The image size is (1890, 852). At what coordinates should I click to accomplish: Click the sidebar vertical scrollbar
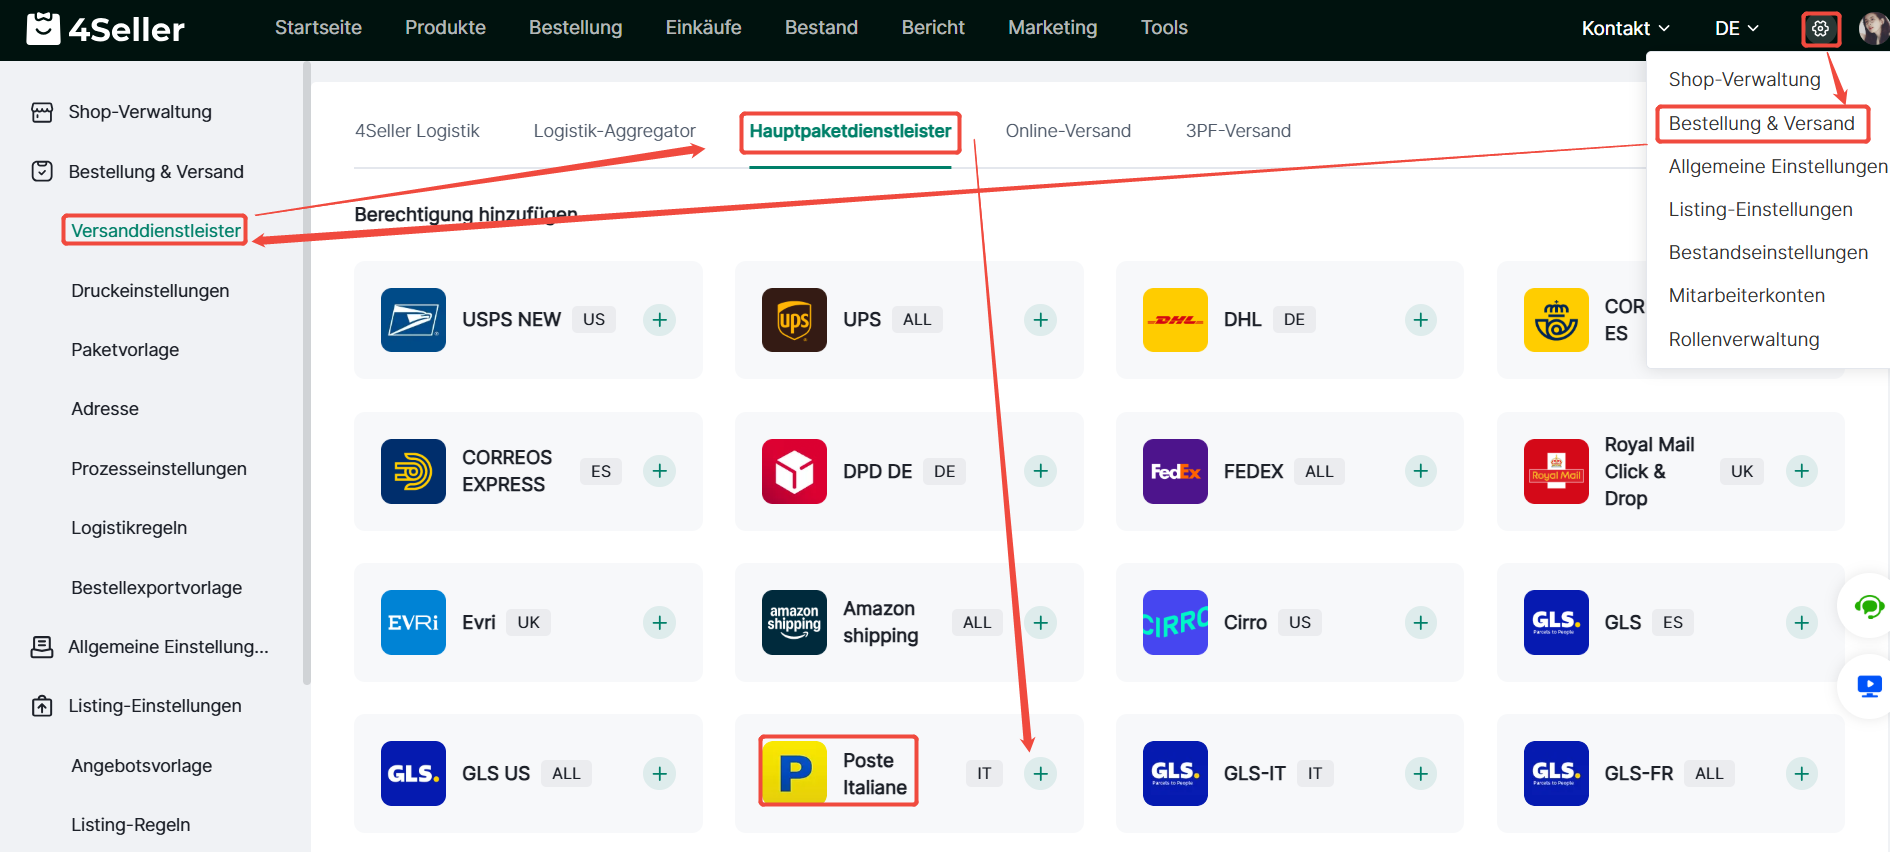(x=306, y=375)
